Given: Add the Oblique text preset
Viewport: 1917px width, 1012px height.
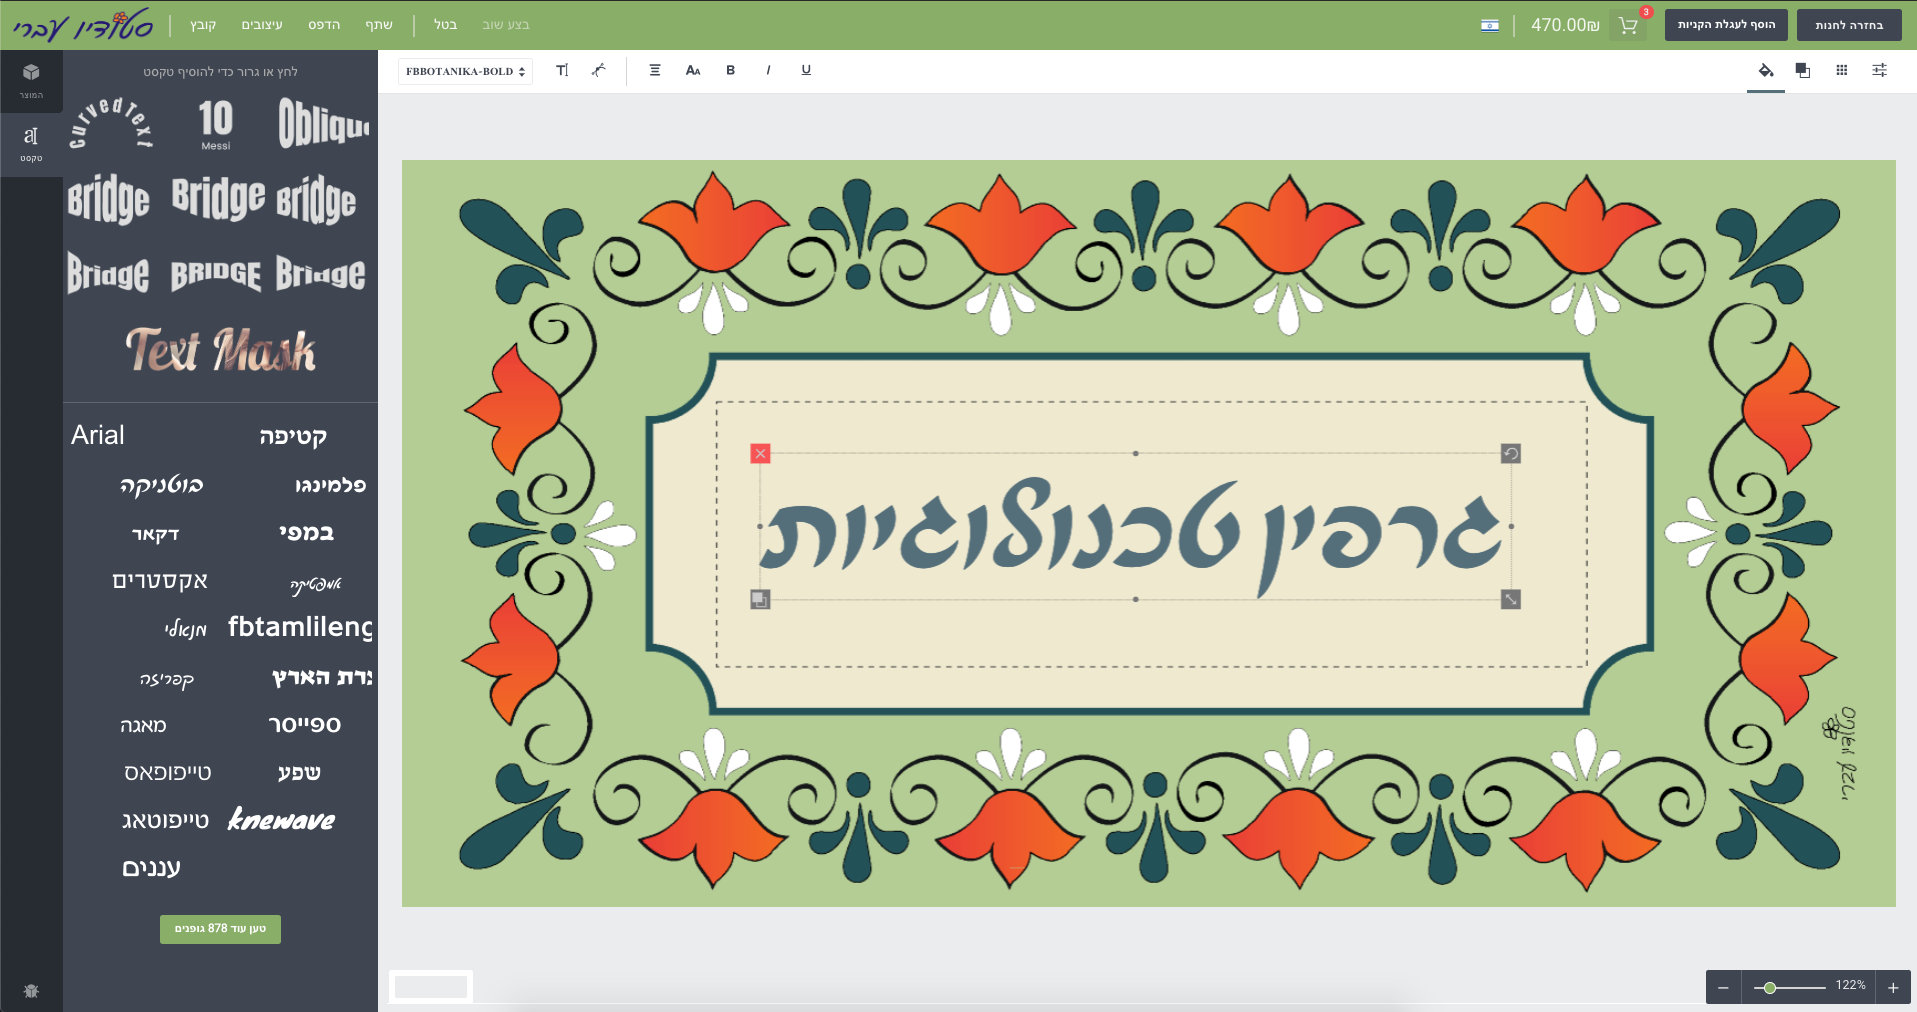Looking at the screenshot, I should pyautogui.click(x=323, y=124).
